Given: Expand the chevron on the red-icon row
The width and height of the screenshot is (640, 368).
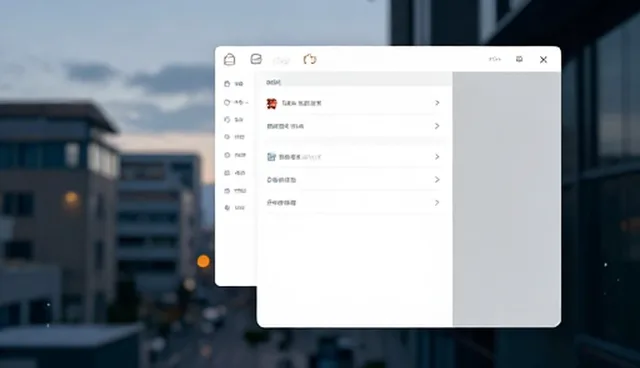Looking at the screenshot, I should click(437, 103).
